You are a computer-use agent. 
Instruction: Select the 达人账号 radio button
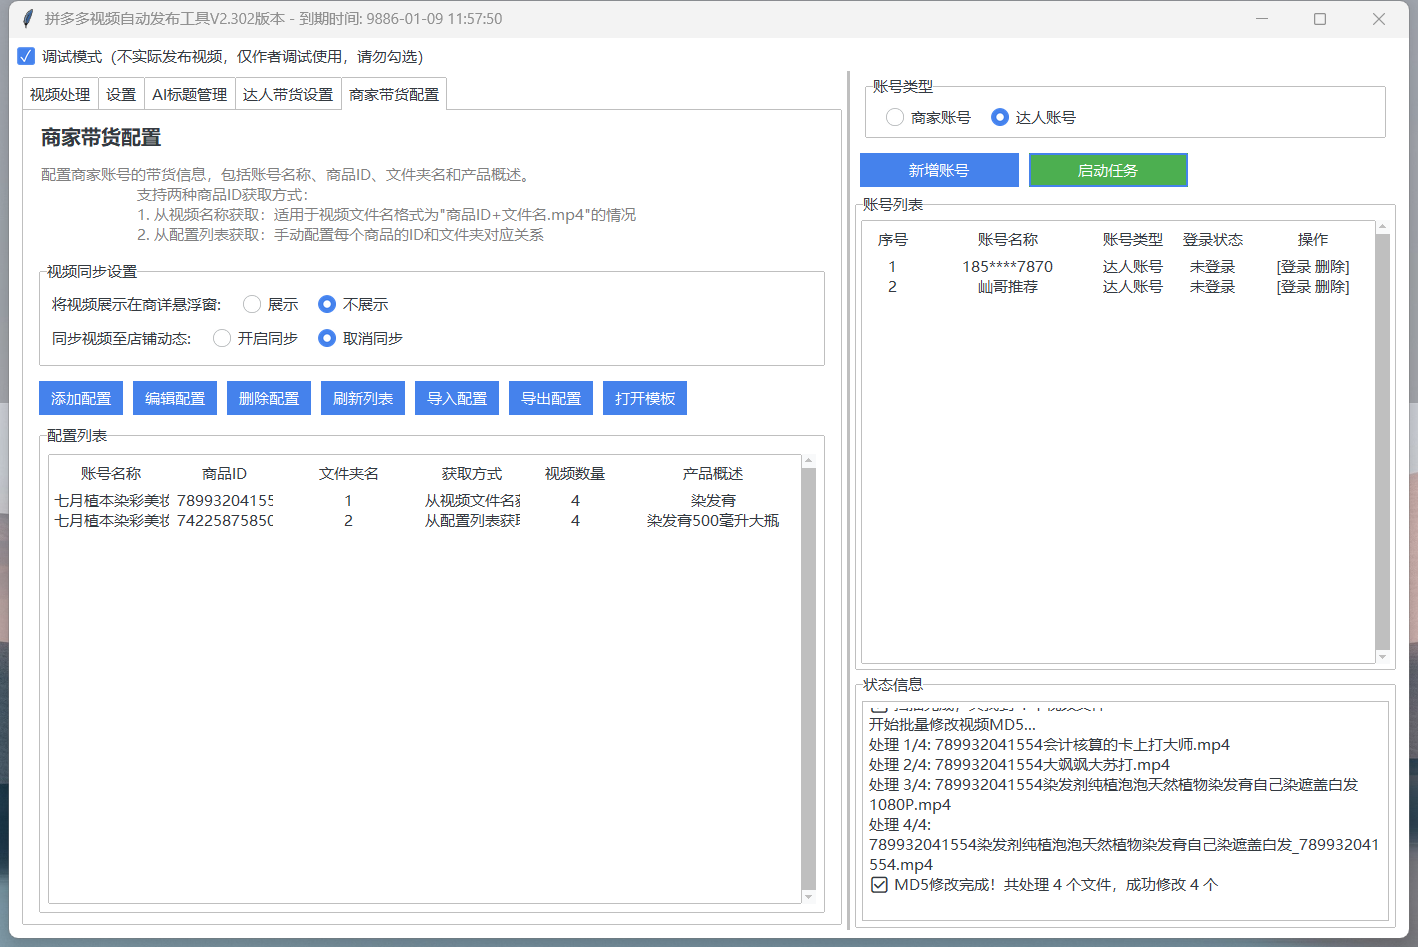[x=1000, y=117]
